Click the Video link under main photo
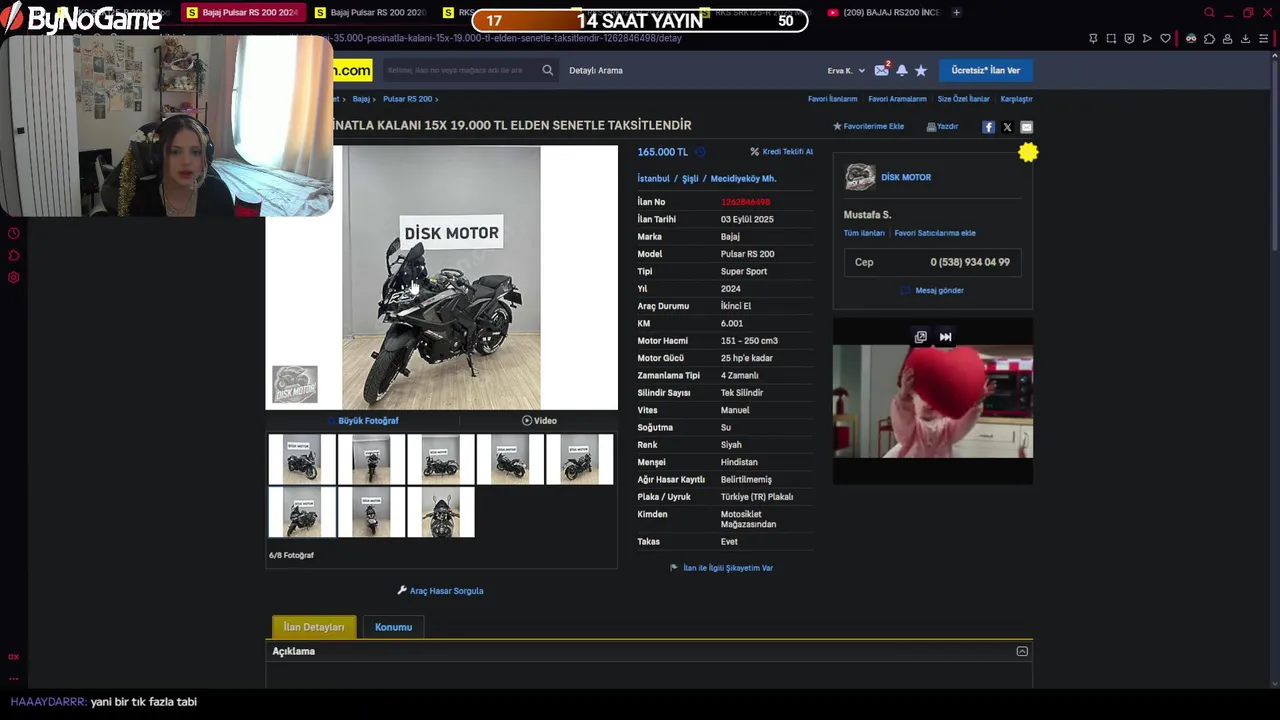Viewport: 1280px width, 720px height. click(x=540, y=421)
